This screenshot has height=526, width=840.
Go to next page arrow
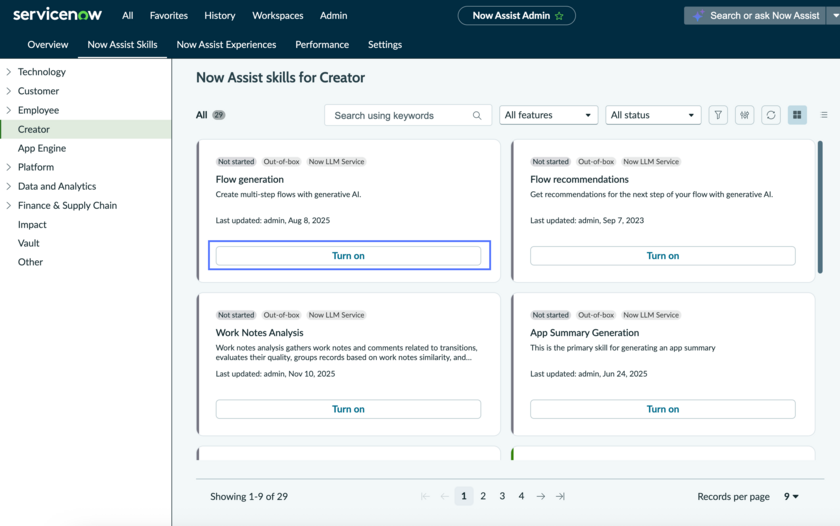[x=541, y=497]
